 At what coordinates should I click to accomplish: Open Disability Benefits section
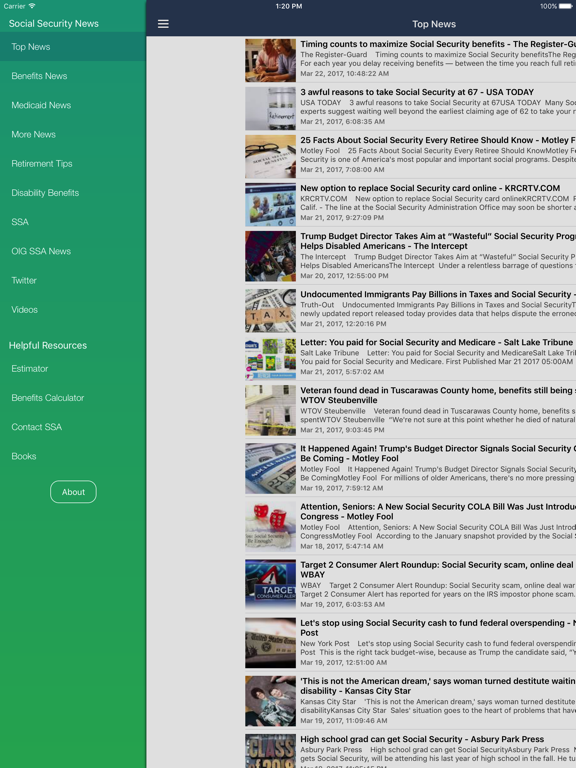73,193
